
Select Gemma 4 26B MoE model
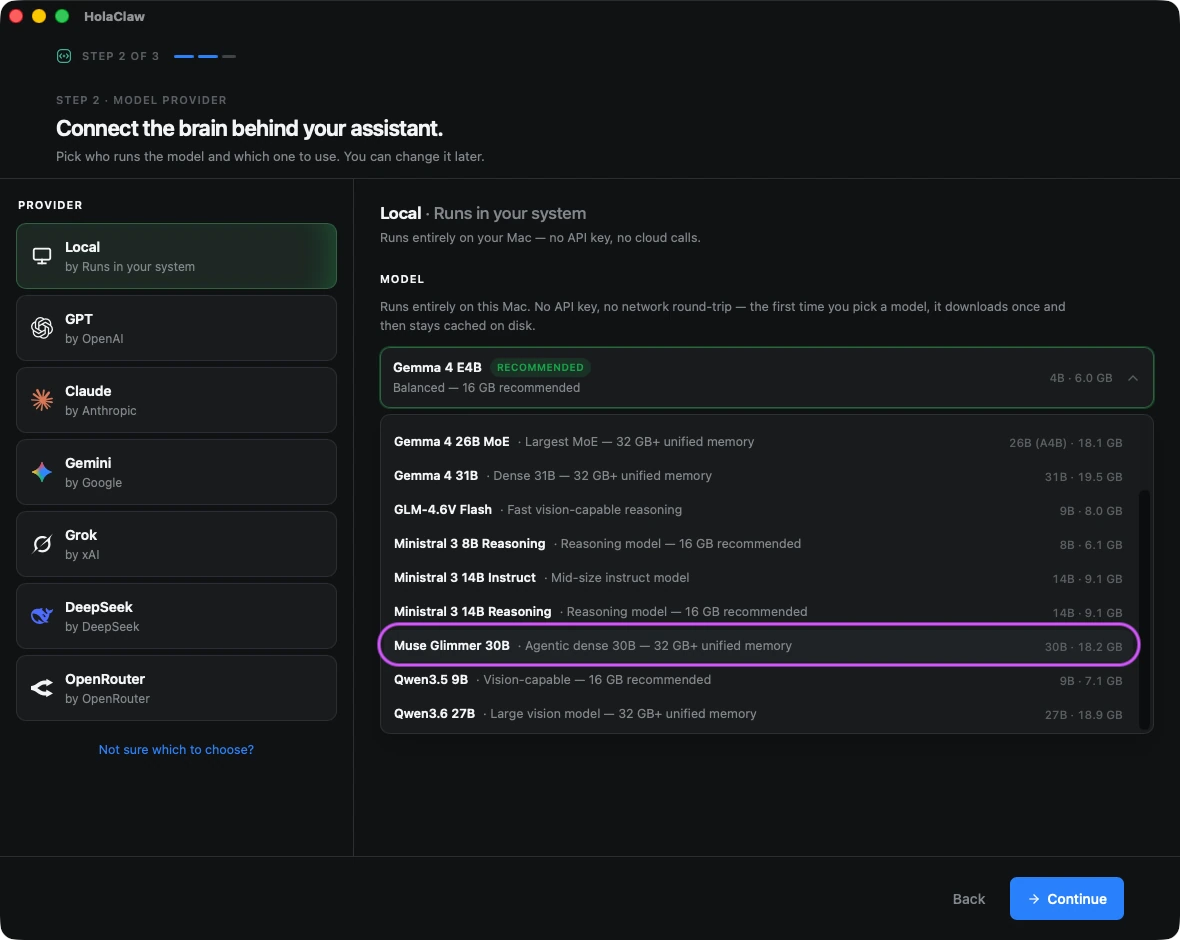coord(759,442)
